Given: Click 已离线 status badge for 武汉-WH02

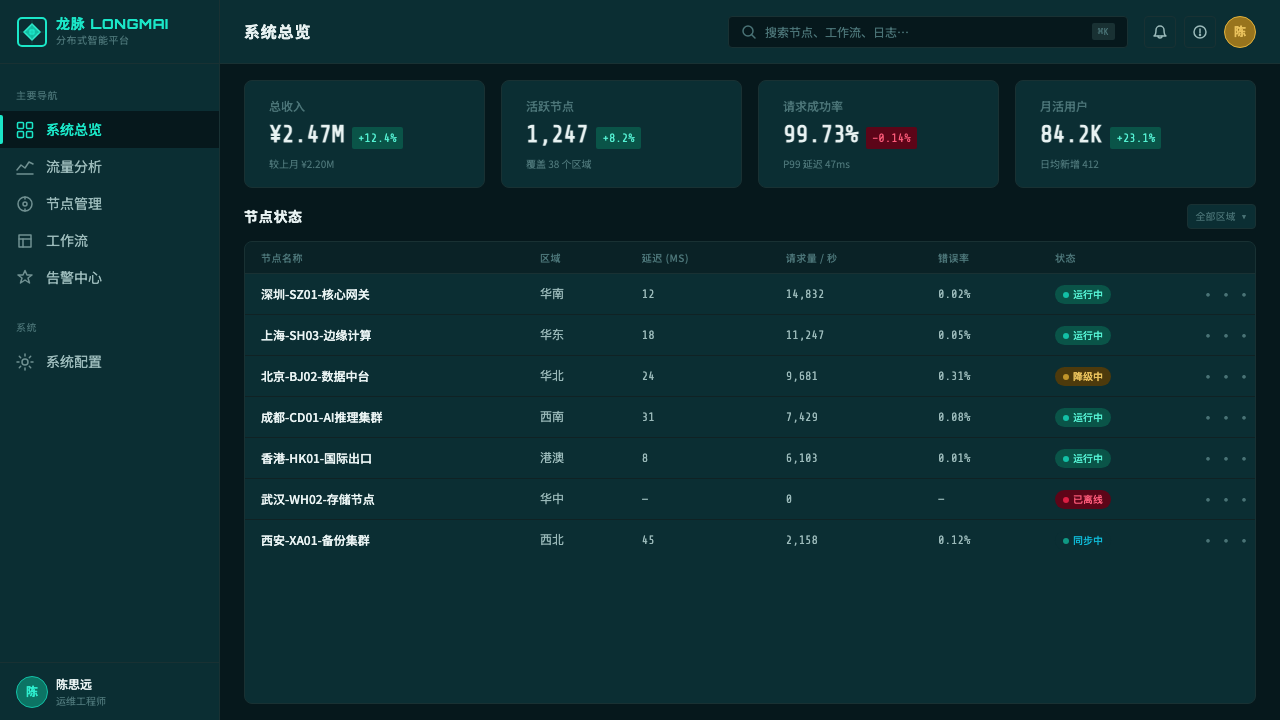Looking at the screenshot, I should coord(1083,500).
